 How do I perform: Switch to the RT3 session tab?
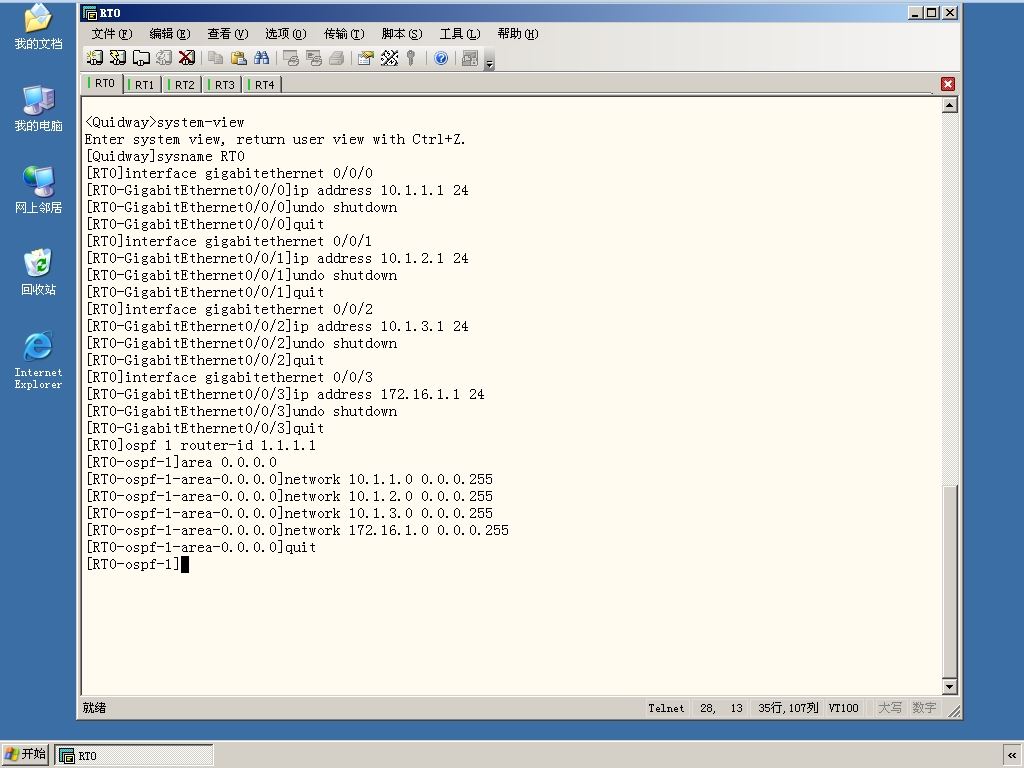tap(221, 84)
